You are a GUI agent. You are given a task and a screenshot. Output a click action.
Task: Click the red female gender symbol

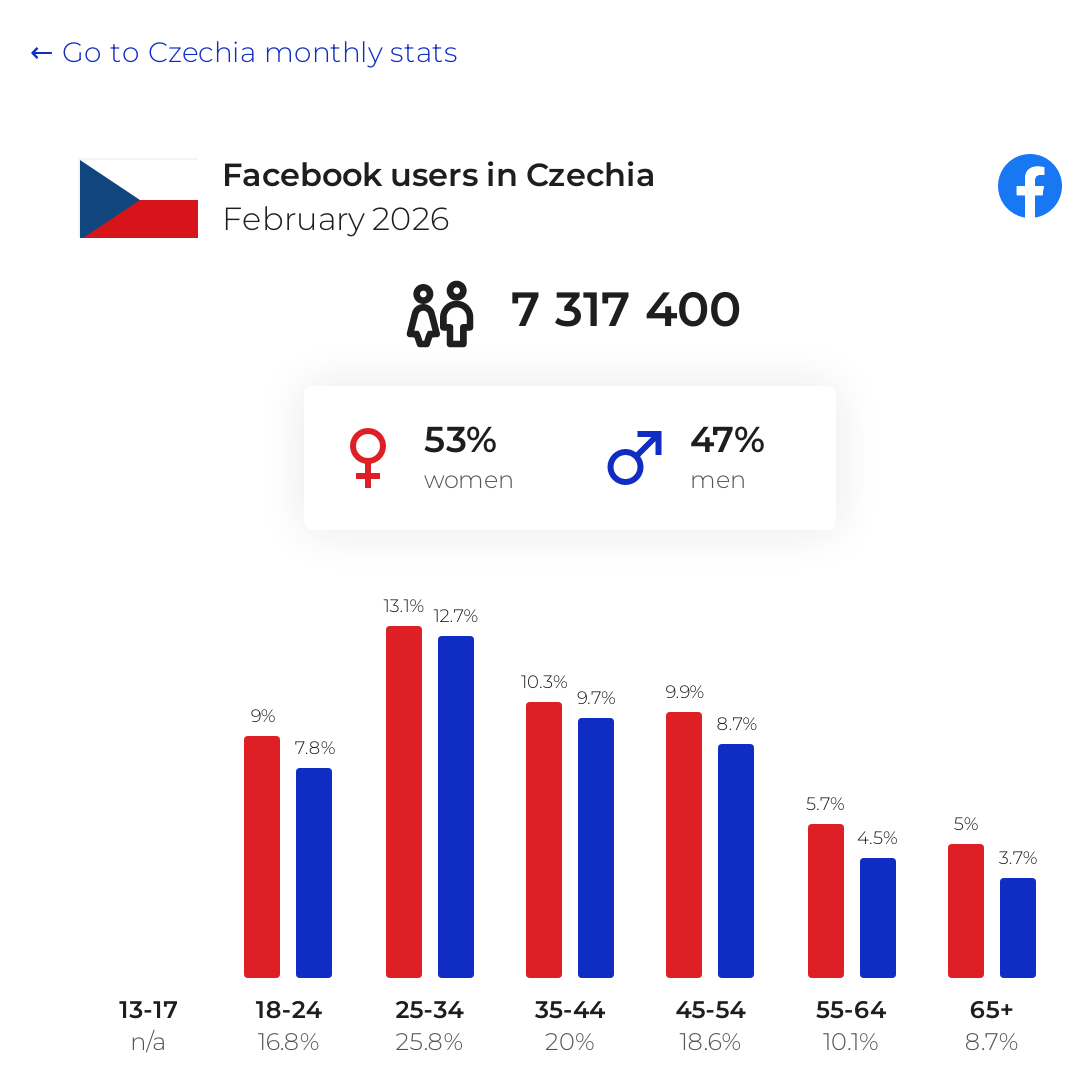(x=368, y=458)
